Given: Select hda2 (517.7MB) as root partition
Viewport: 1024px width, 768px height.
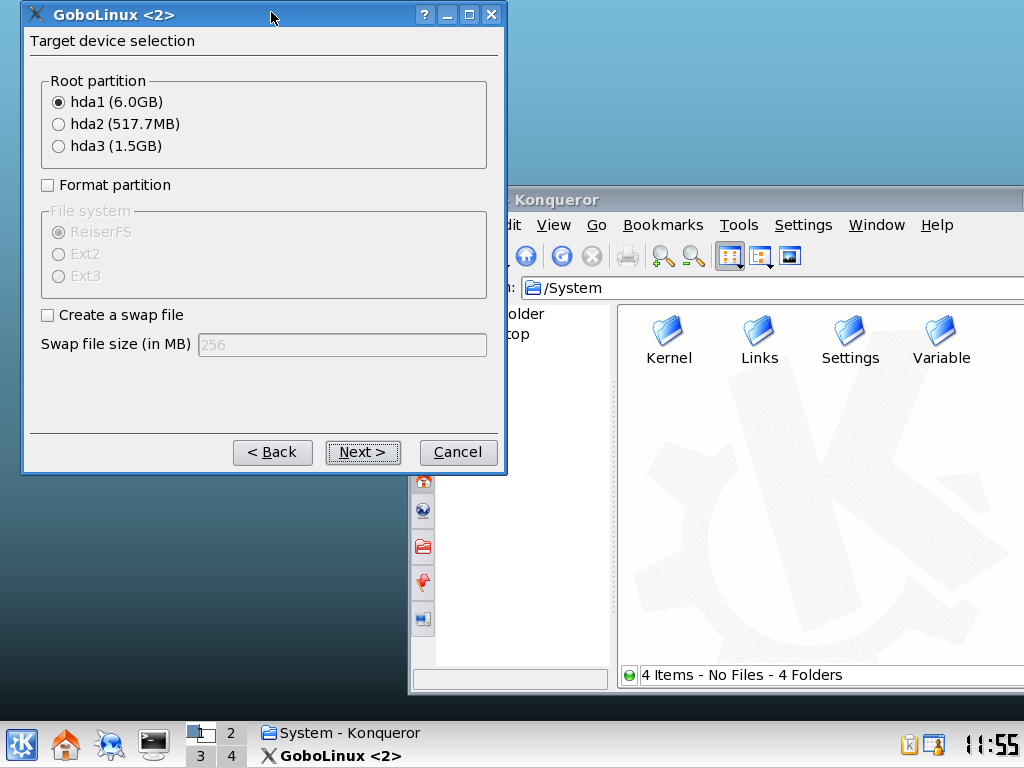Looking at the screenshot, I should coord(59,125).
